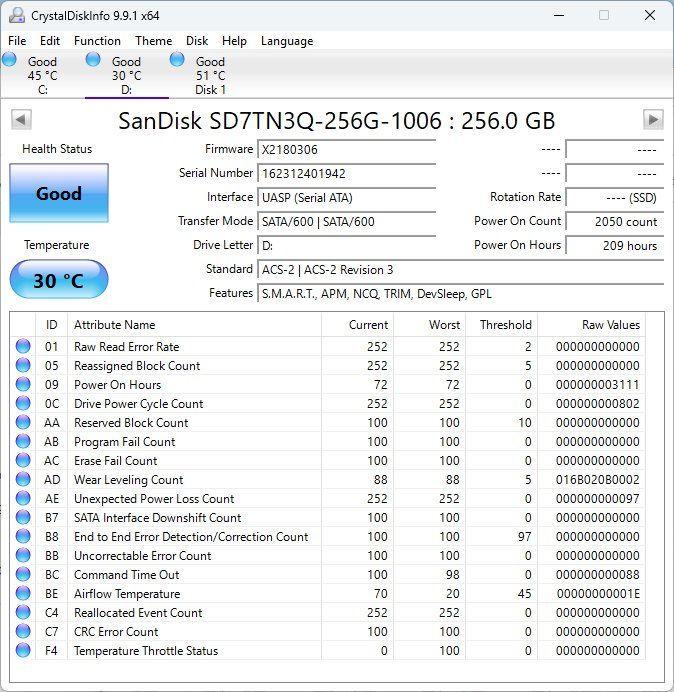Click the Serial Number field
Image resolution: width=674 pixels, height=692 pixels.
click(346, 173)
